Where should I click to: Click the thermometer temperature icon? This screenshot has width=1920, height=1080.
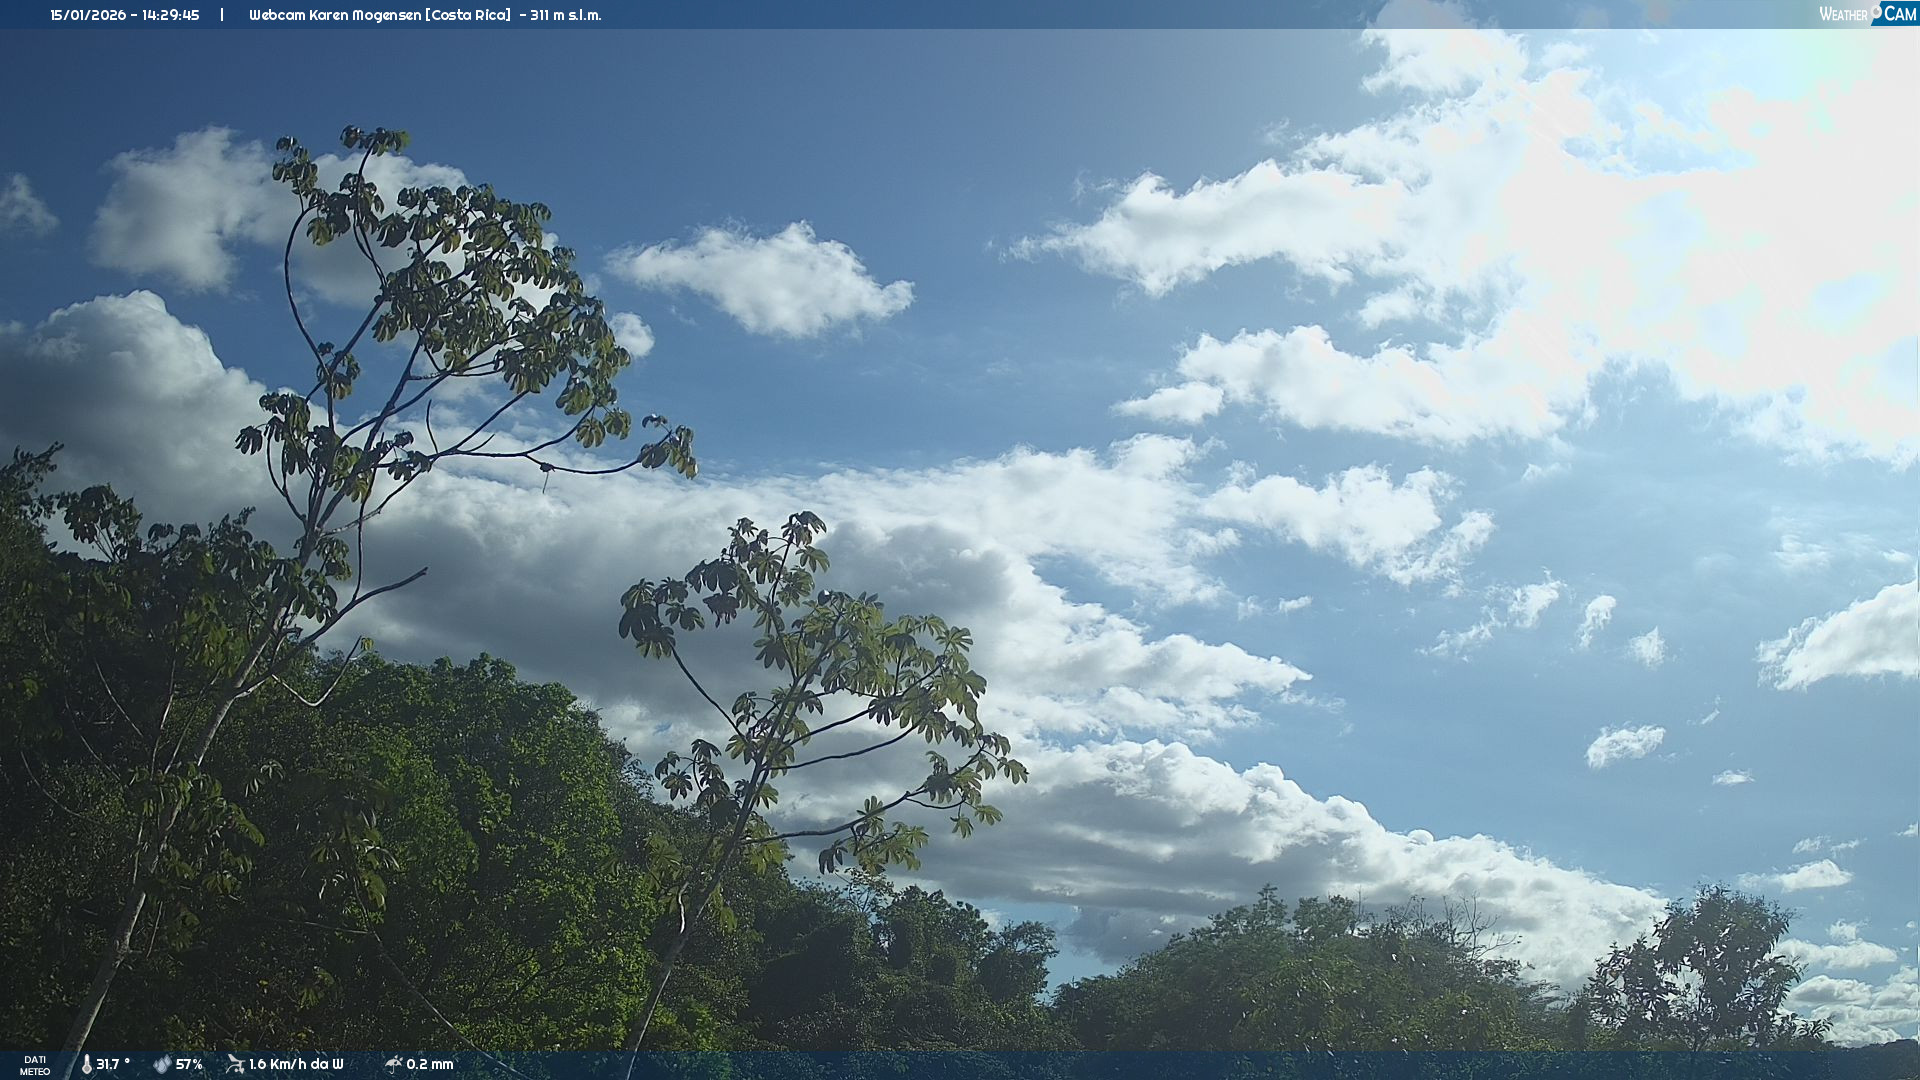pyautogui.click(x=86, y=1064)
